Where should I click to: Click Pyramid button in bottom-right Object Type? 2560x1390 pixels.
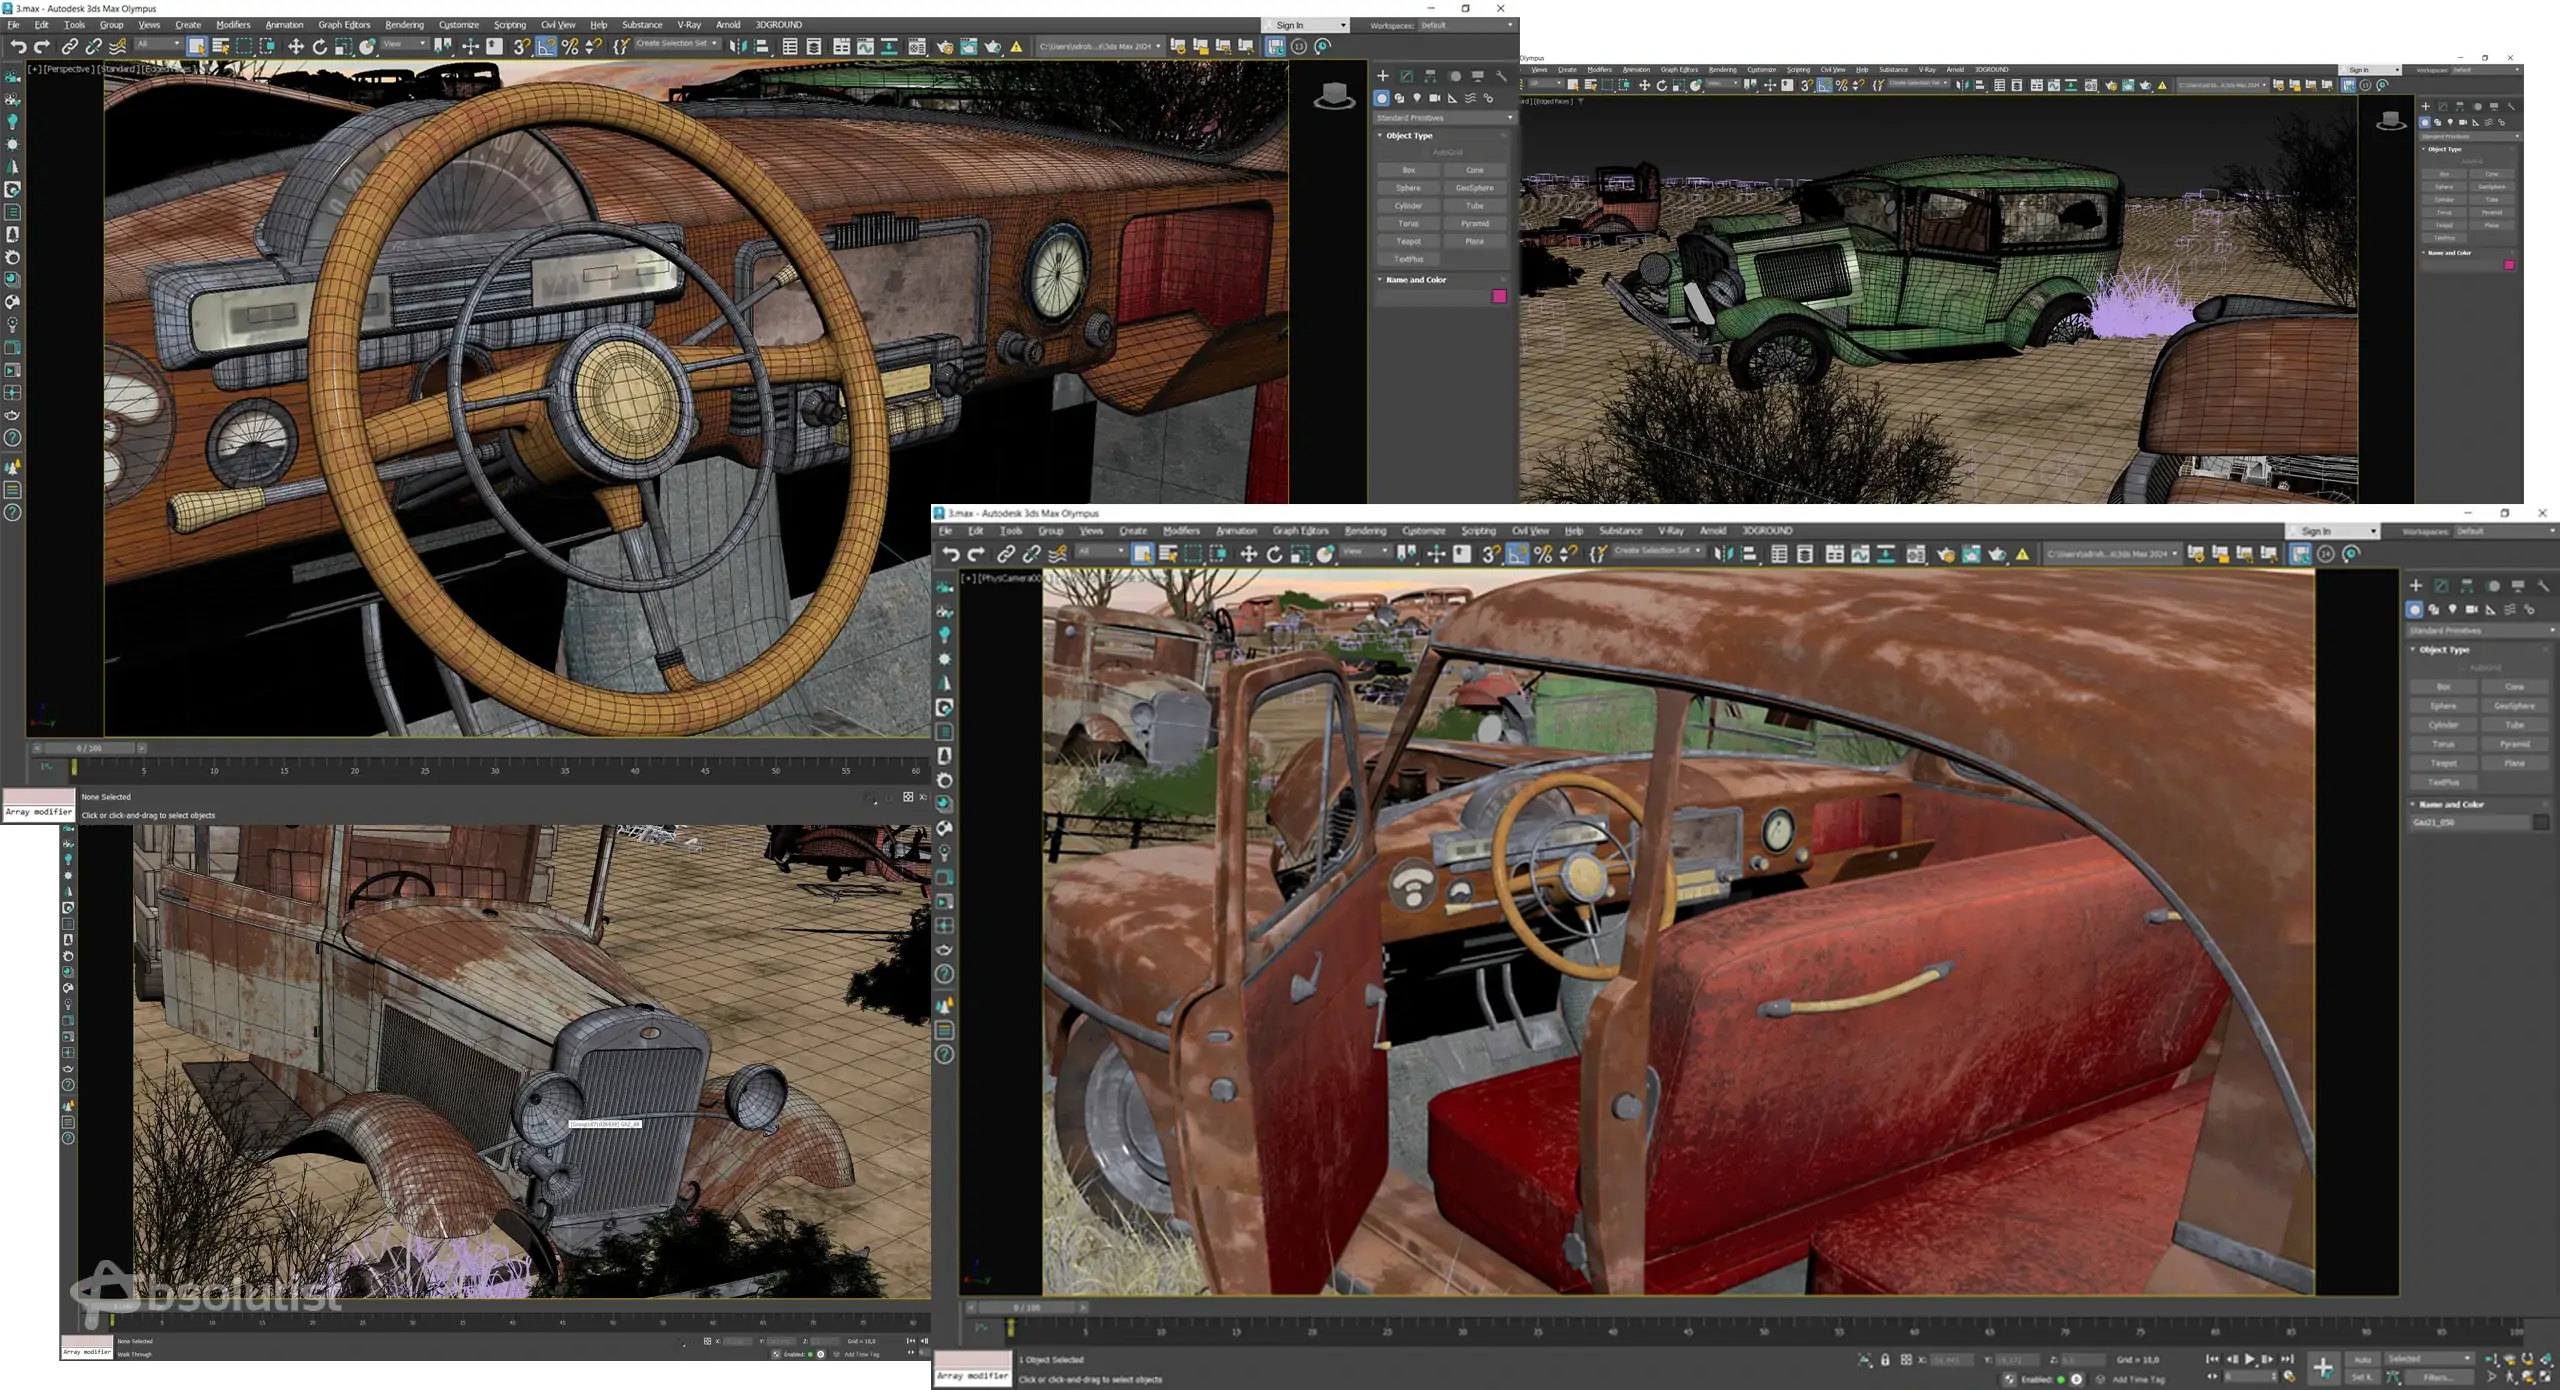pos(2514,745)
